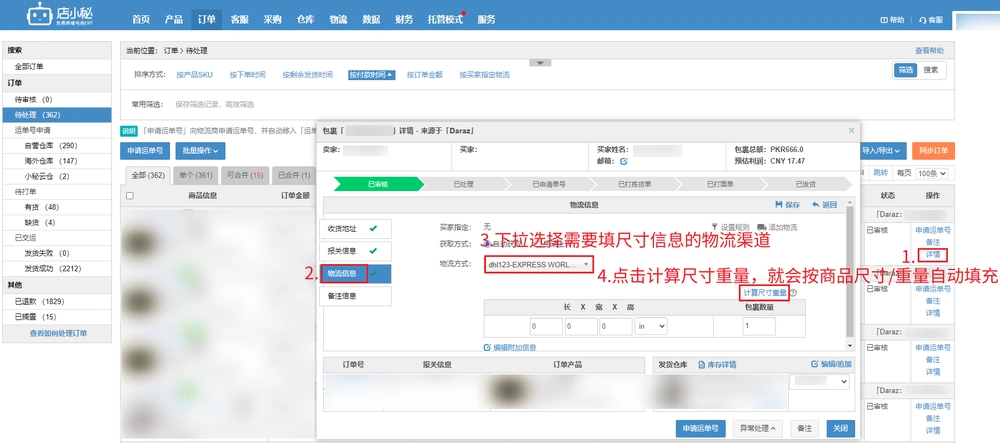The image size is (1000, 443).
Task: Select the 自动获取 radio button
Action: click(487, 243)
